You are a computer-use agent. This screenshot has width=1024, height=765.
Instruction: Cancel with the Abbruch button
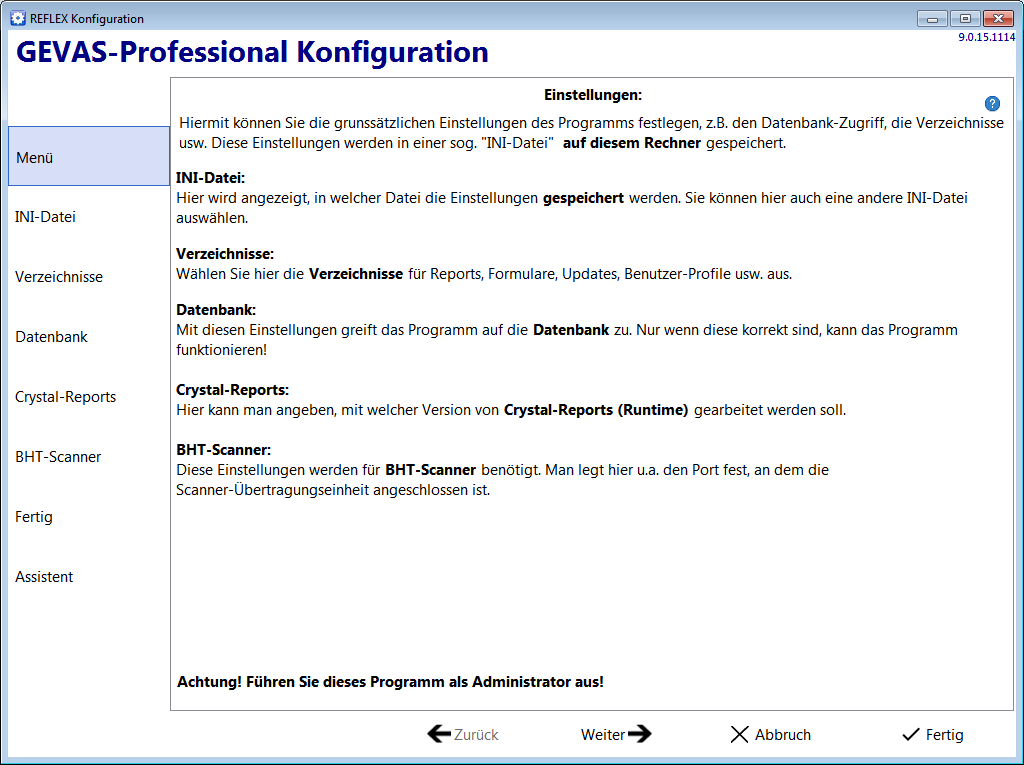pyautogui.click(x=770, y=734)
